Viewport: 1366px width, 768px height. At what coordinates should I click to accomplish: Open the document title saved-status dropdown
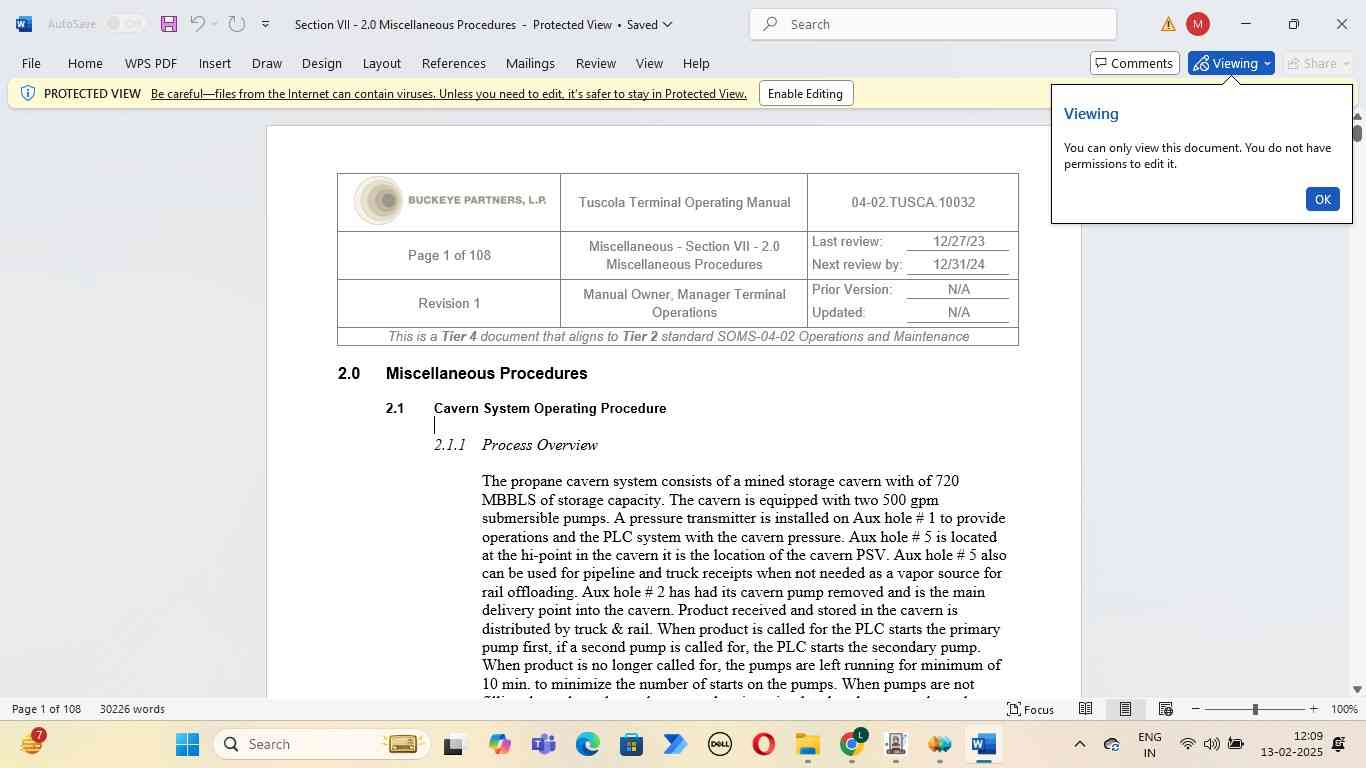click(x=667, y=24)
